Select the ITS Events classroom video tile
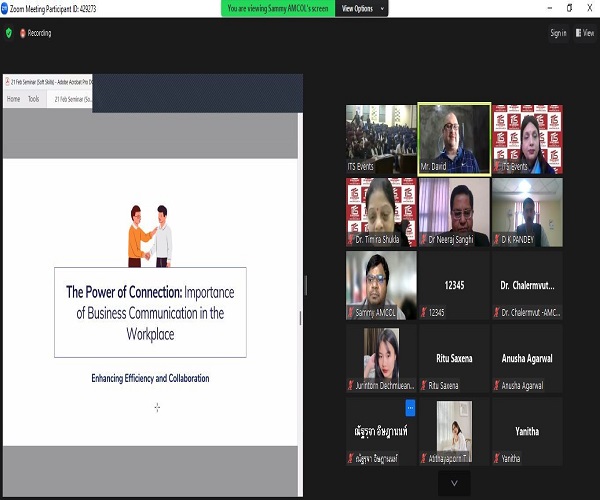The image size is (600, 500). click(x=381, y=139)
